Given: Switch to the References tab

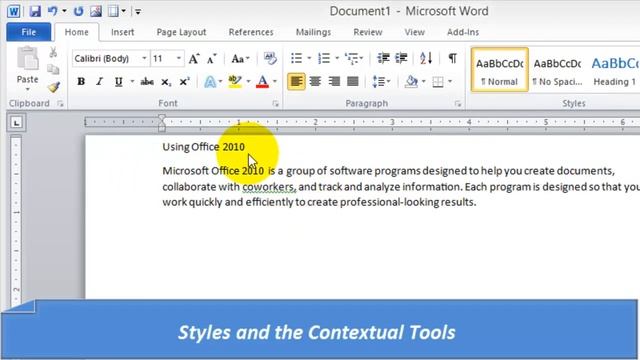Looking at the screenshot, I should pyautogui.click(x=251, y=32).
